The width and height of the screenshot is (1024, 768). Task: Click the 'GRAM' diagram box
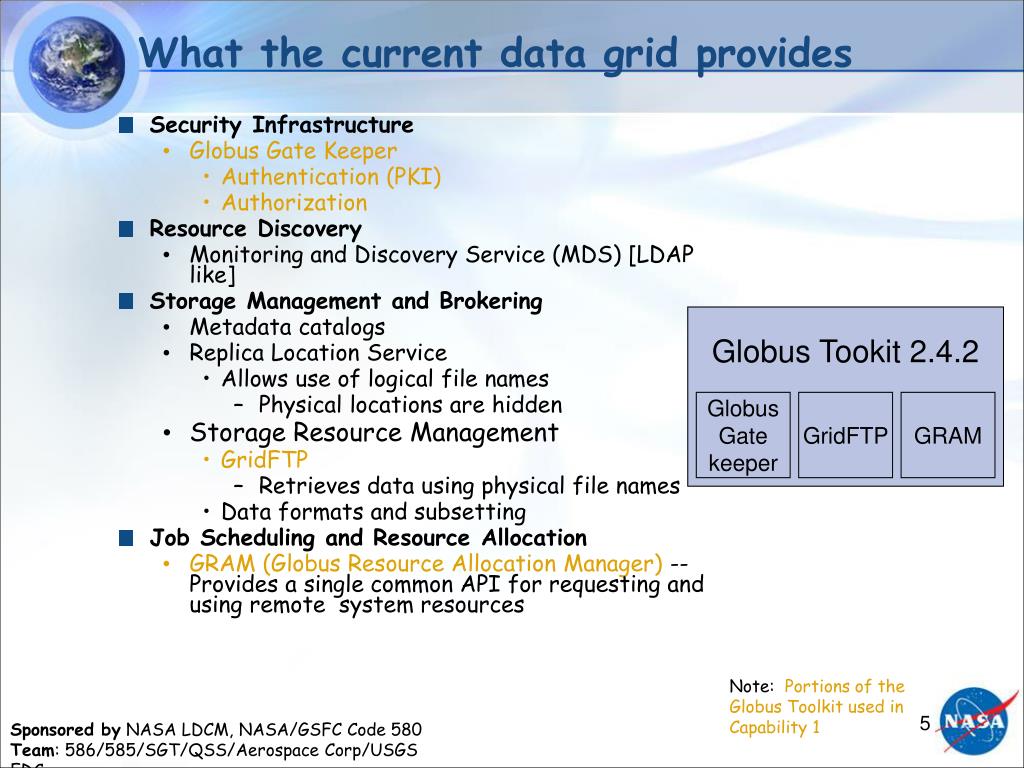point(948,436)
